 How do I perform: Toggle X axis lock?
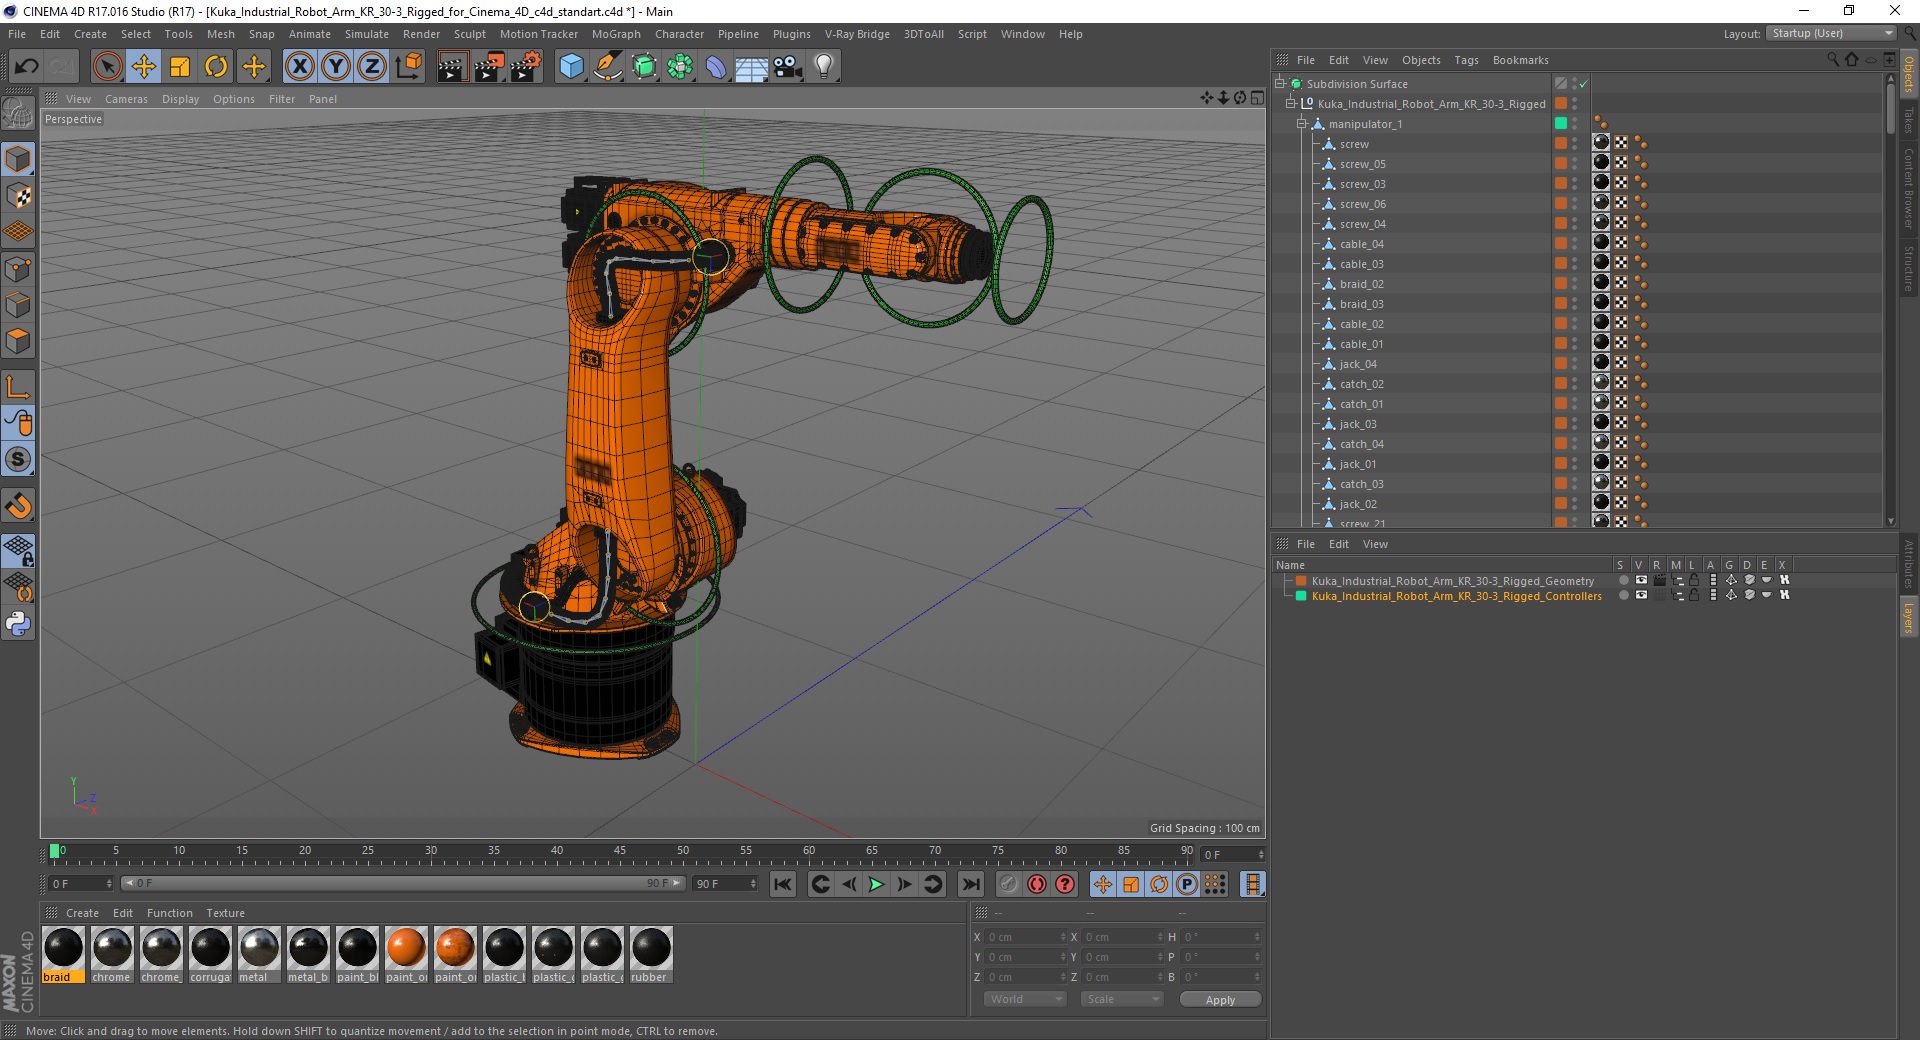(x=299, y=67)
